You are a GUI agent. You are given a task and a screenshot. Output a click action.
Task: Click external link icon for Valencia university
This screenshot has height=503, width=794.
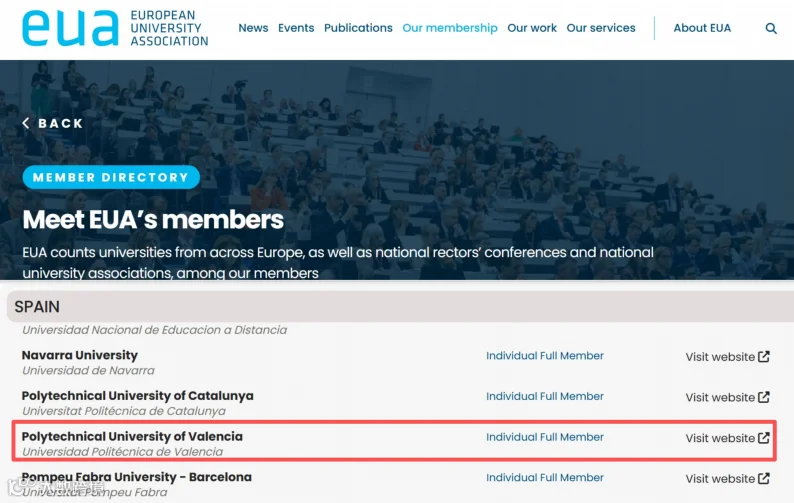[764, 438]
